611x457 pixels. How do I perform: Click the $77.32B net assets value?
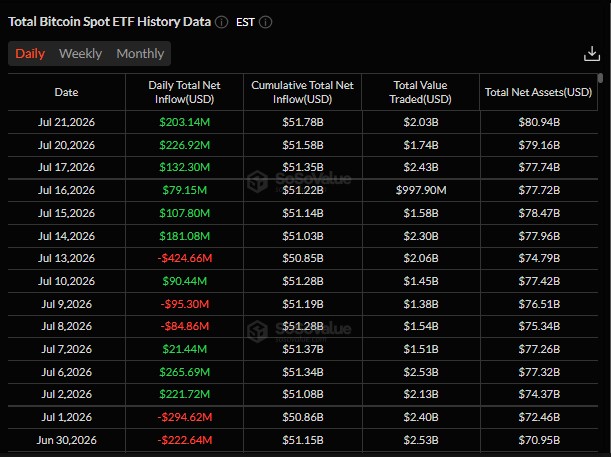point(539,372)
